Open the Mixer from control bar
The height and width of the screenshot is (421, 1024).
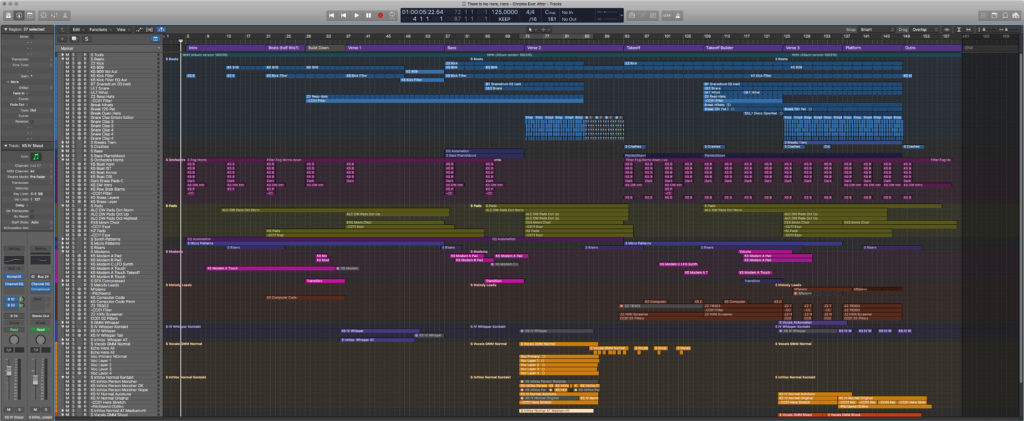click(x=54, y=14)
